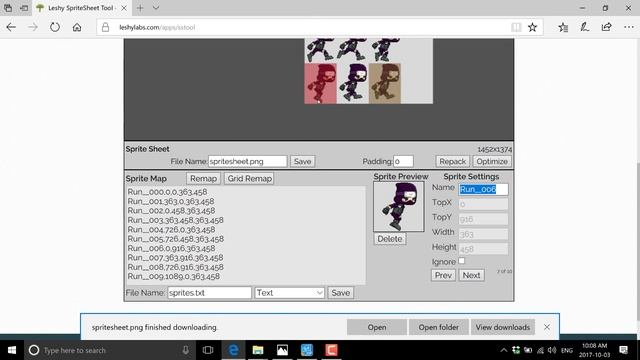The image size is (640, 360).
Task: Open the web notes pen icon
Action: [584, 27]
